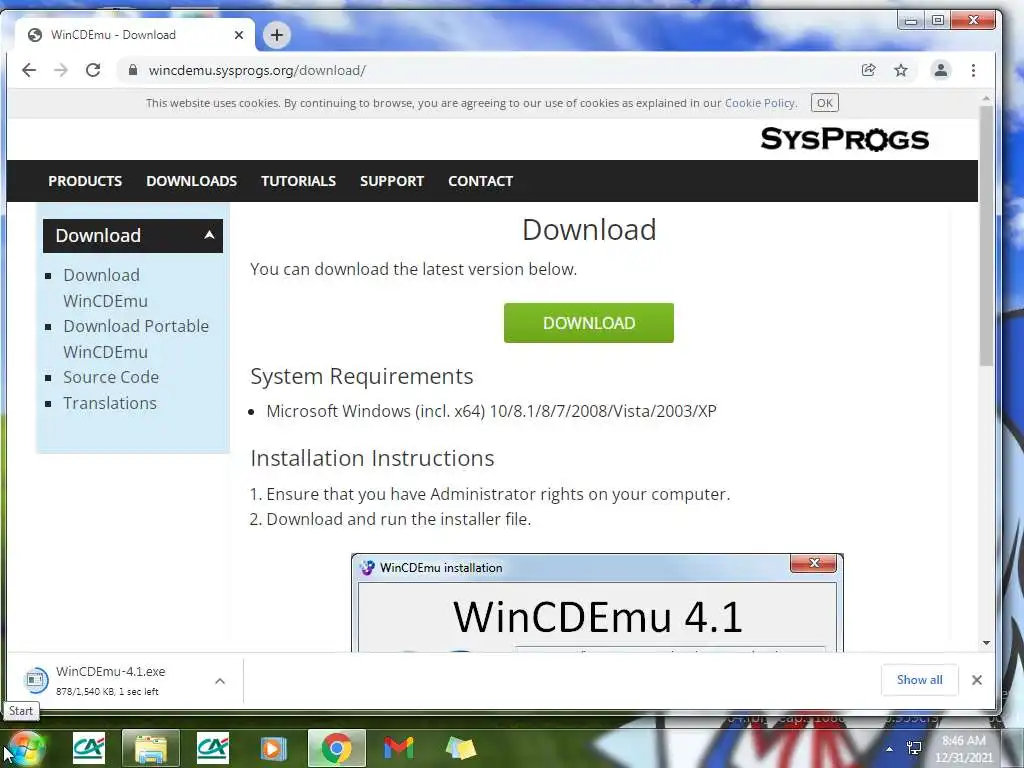The image size is (1024, 768).
Task: Click the green DOWNLOAD button
Action: [x=588, y=323]
